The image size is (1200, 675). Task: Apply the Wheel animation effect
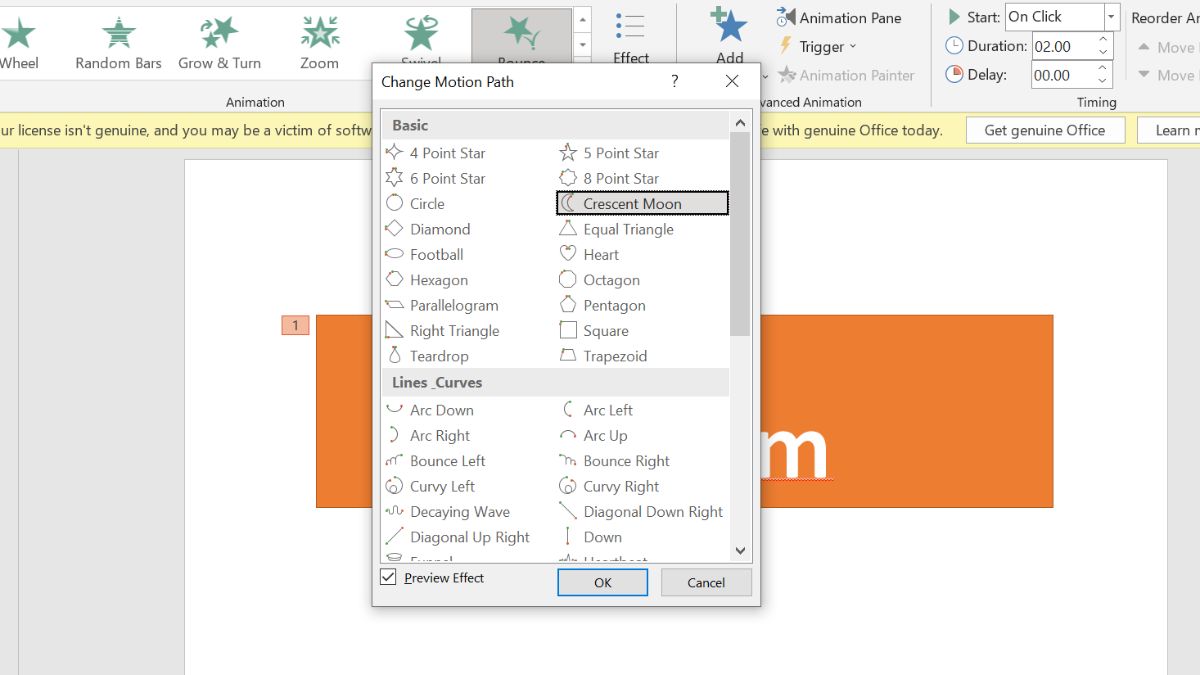tap(19, 44)
